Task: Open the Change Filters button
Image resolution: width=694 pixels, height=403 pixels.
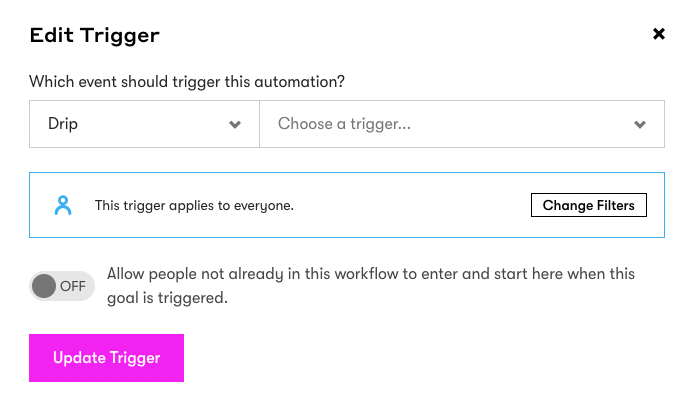Action: [x=589, y=205]
